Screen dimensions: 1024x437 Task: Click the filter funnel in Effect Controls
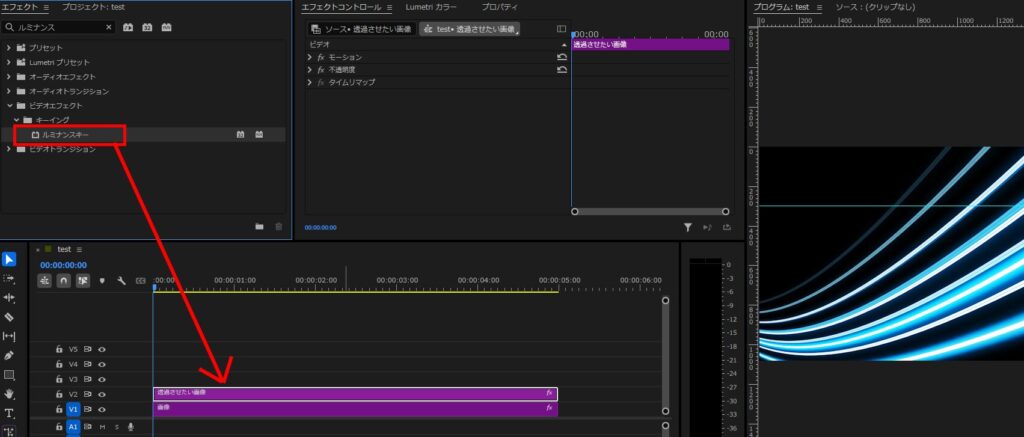688,228
